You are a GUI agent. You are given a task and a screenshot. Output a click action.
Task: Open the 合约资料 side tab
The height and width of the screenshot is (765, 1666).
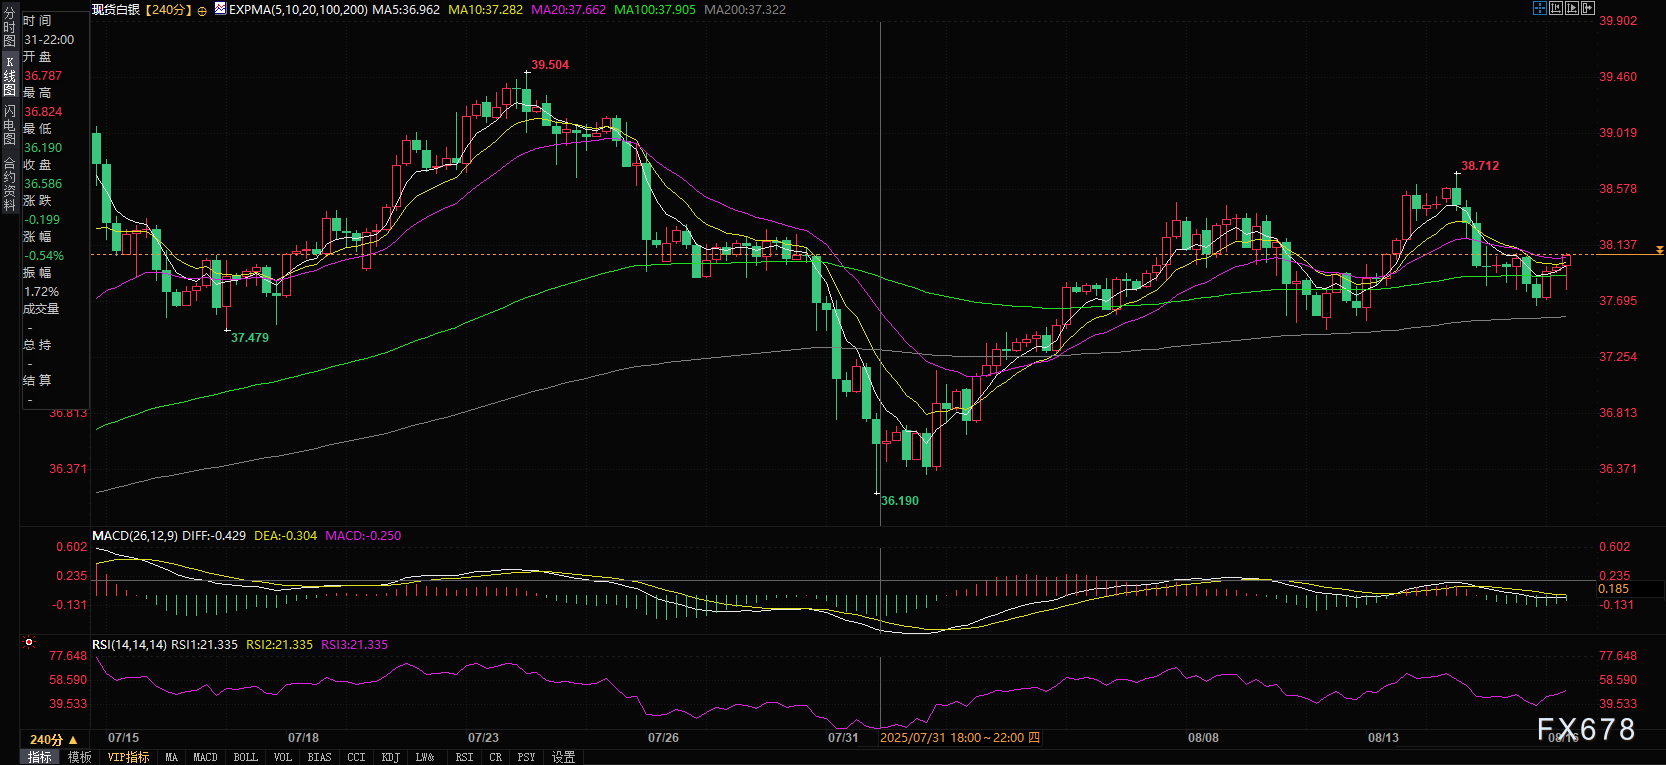pos(9,185)
